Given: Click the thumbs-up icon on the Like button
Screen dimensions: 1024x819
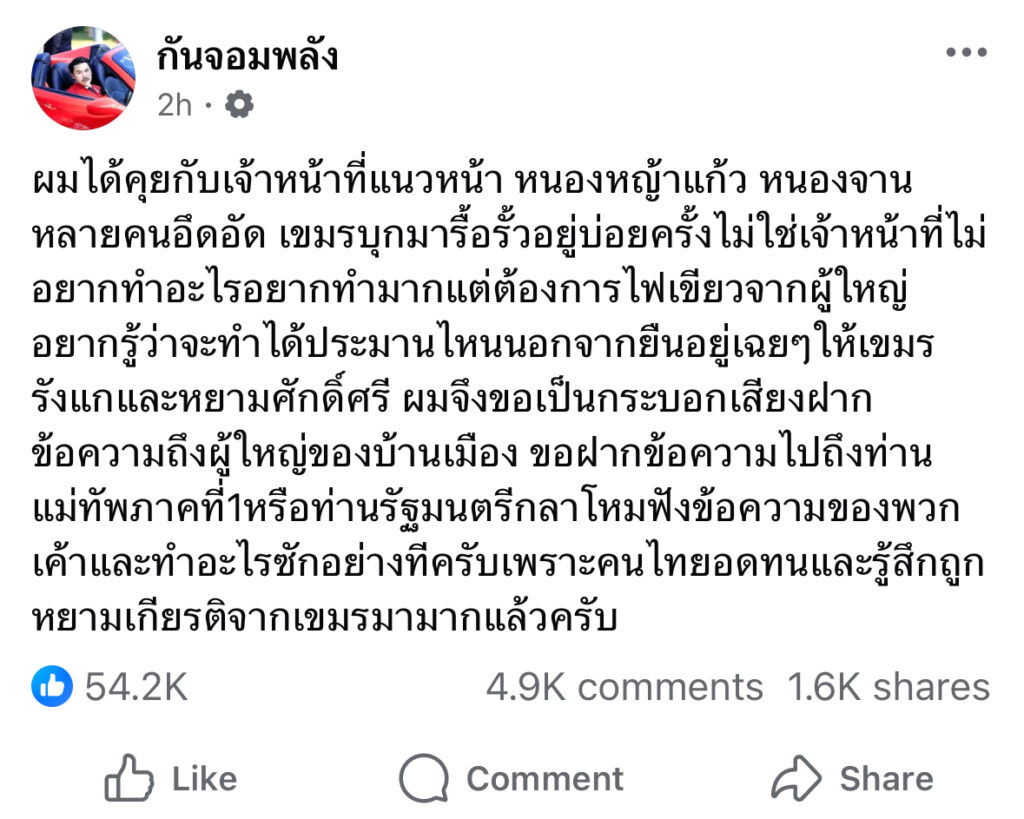Looking at the screenshot, I should click(x=129, y=778).
